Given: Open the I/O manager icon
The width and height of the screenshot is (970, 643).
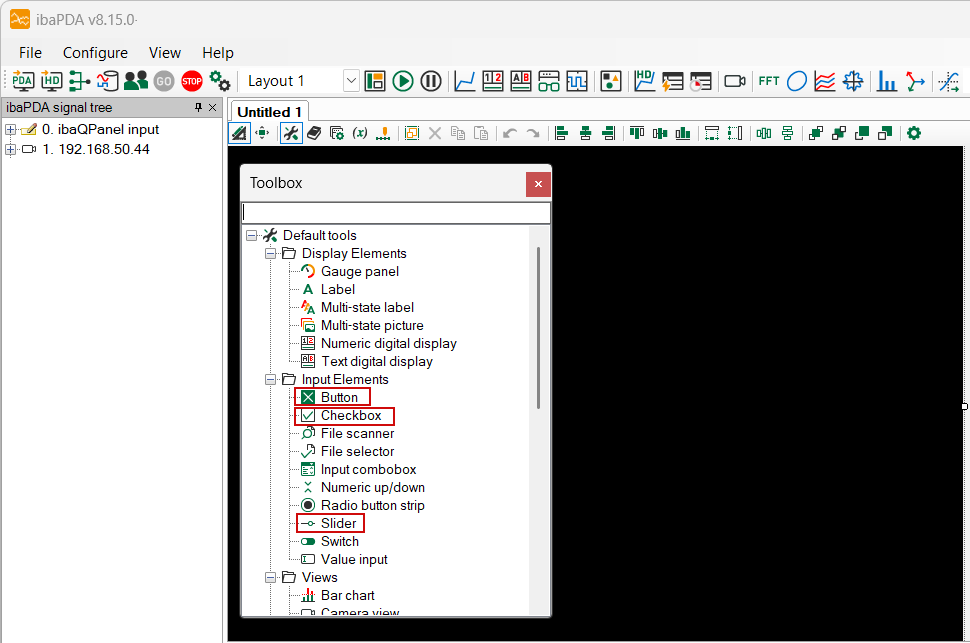Looking at the screenshot, I should click(79, 81).
